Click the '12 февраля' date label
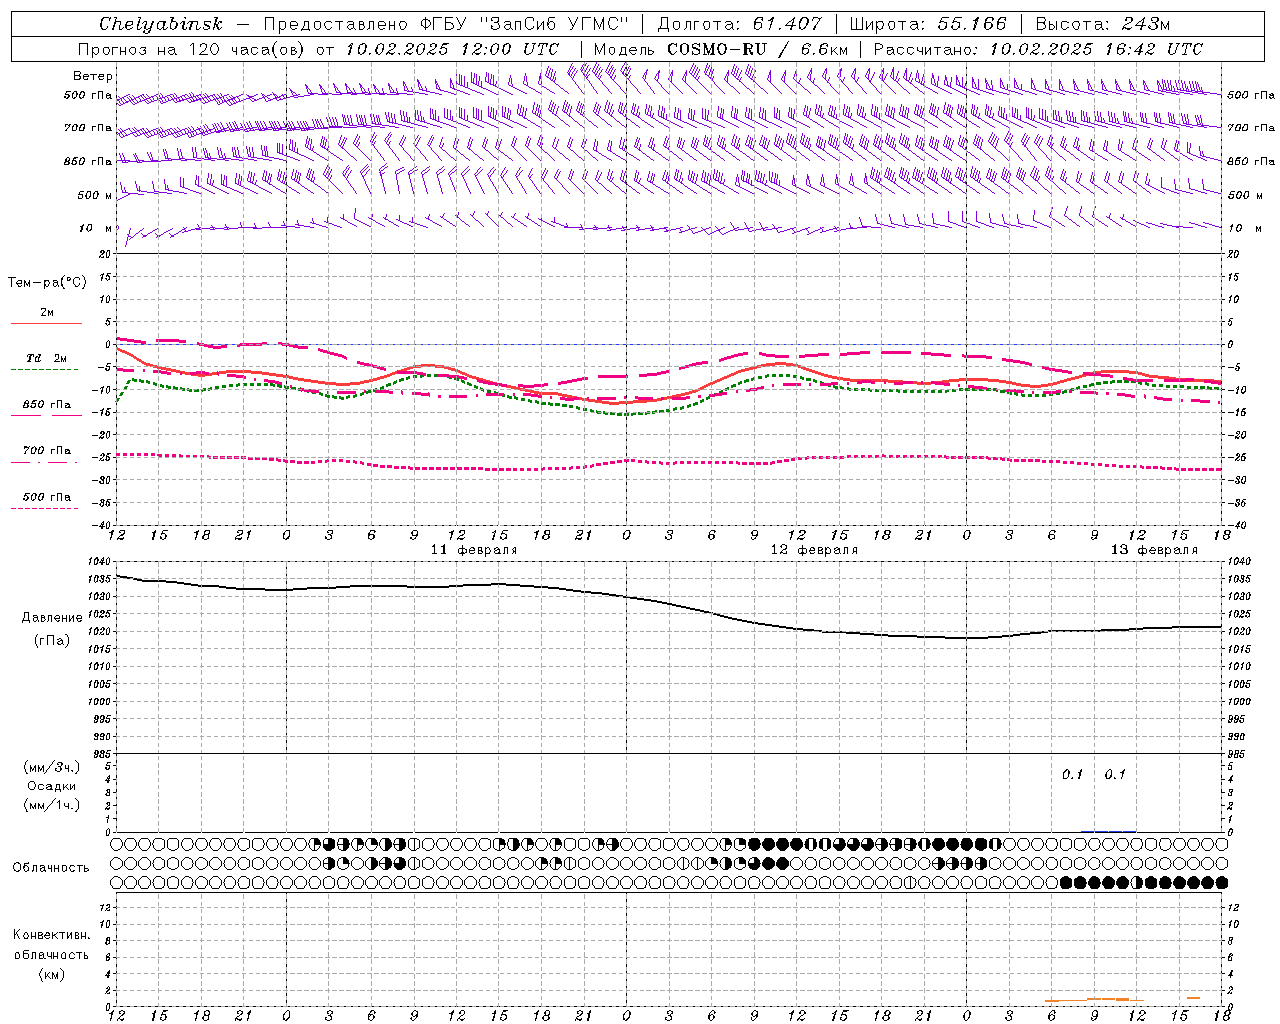The width and height of the screenshot is (1280, 1024). (814, 550)
